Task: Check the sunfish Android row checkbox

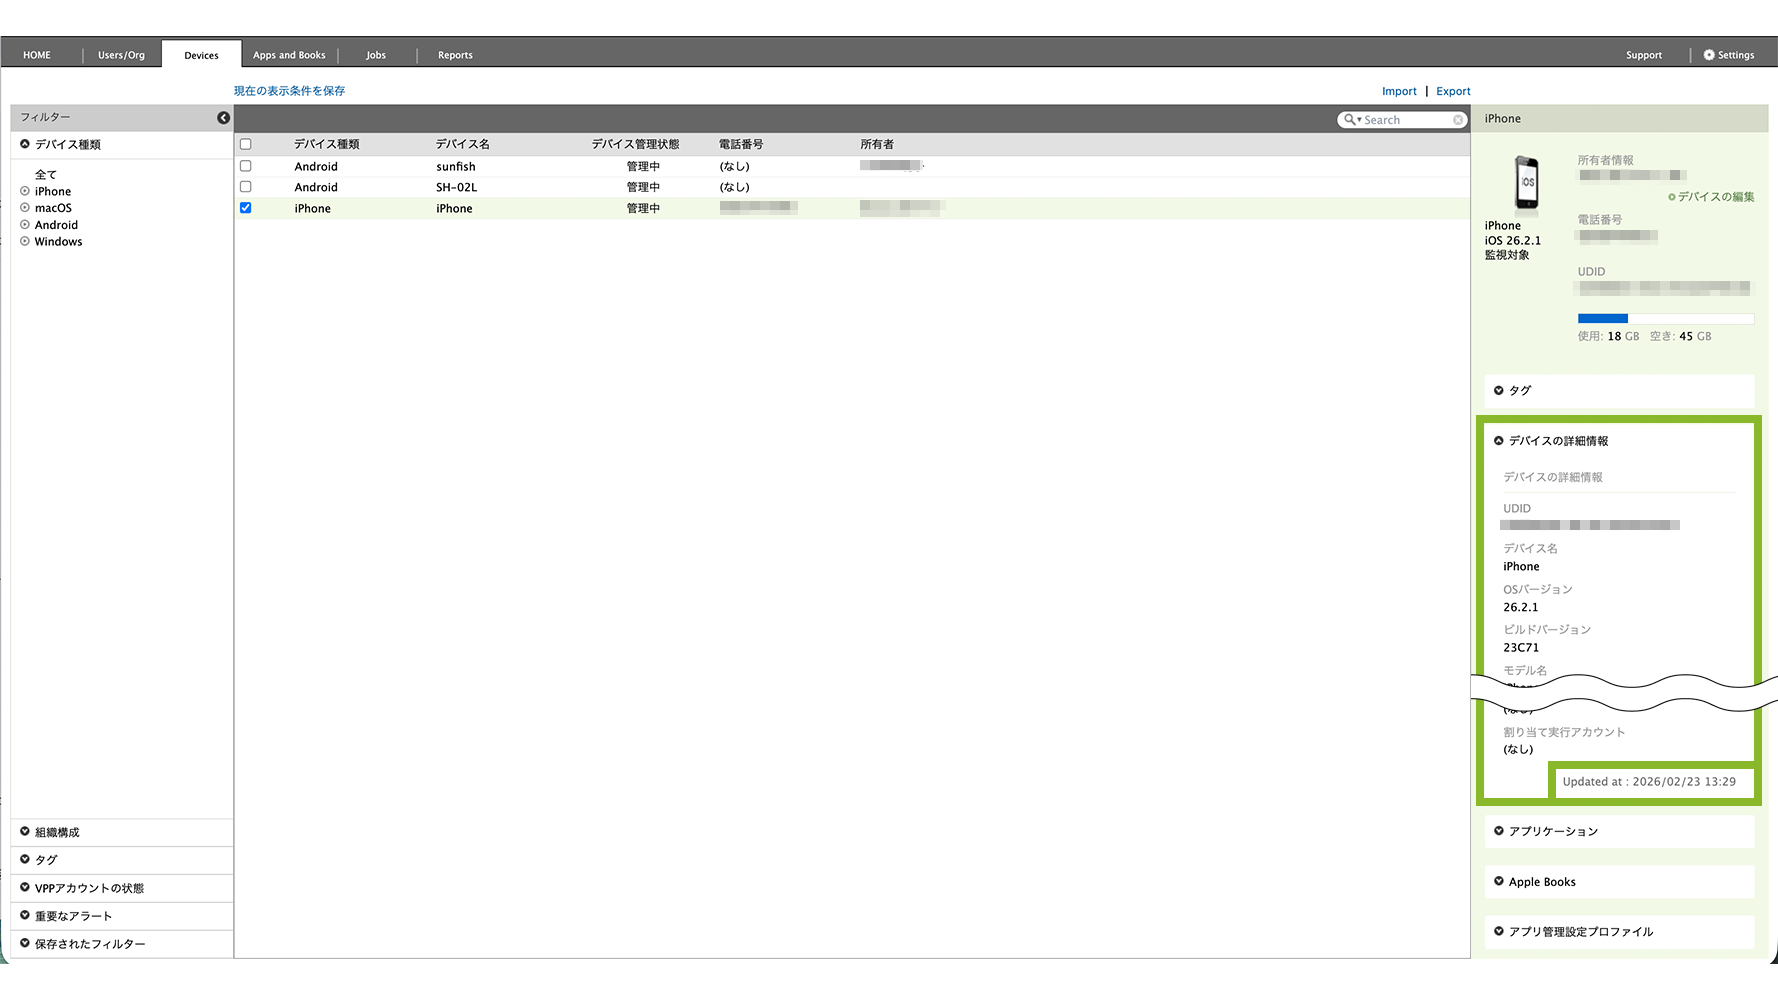Action: click(x=246, y=166)
